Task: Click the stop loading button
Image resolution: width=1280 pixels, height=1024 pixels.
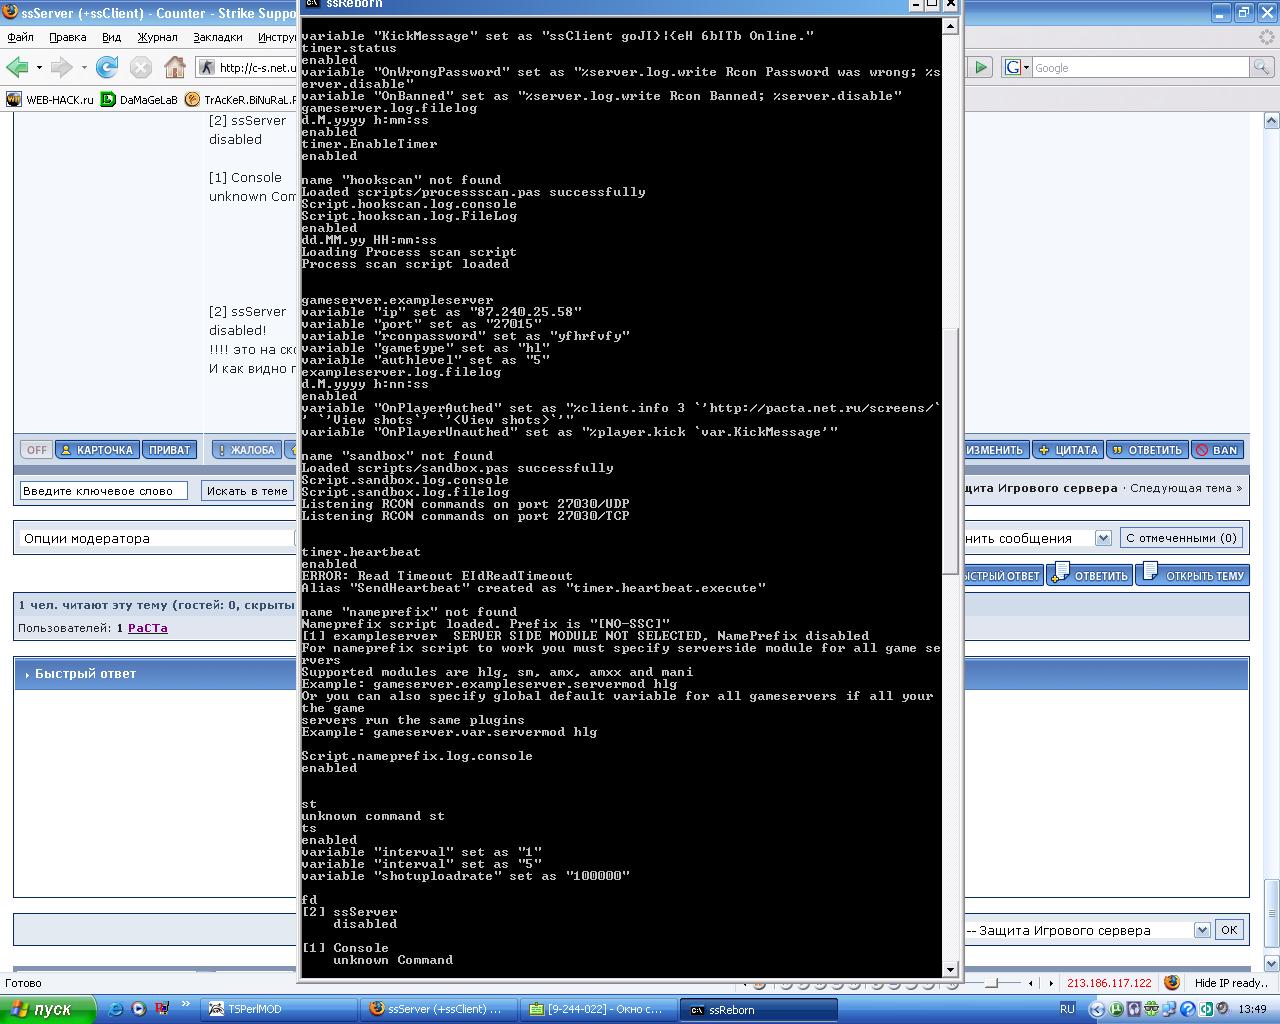Action: tap(141, 67)
